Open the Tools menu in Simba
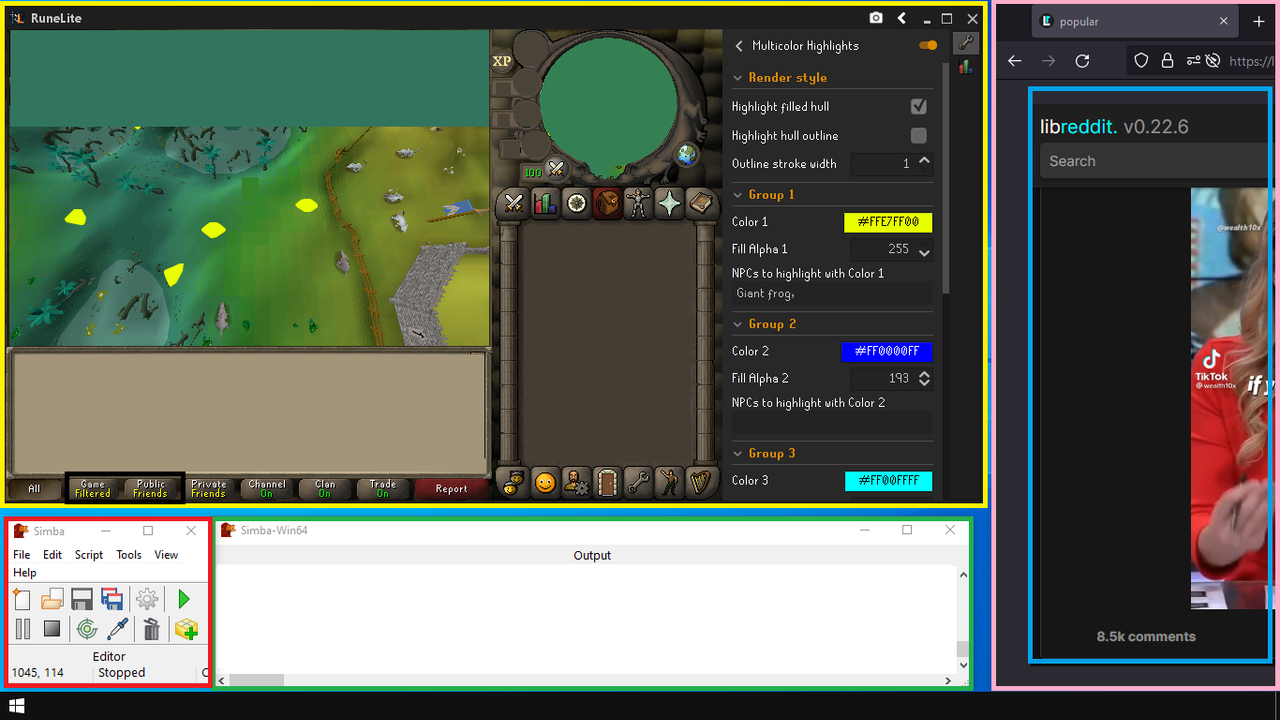The image size is (1280, 720). [x=129, y=555]
